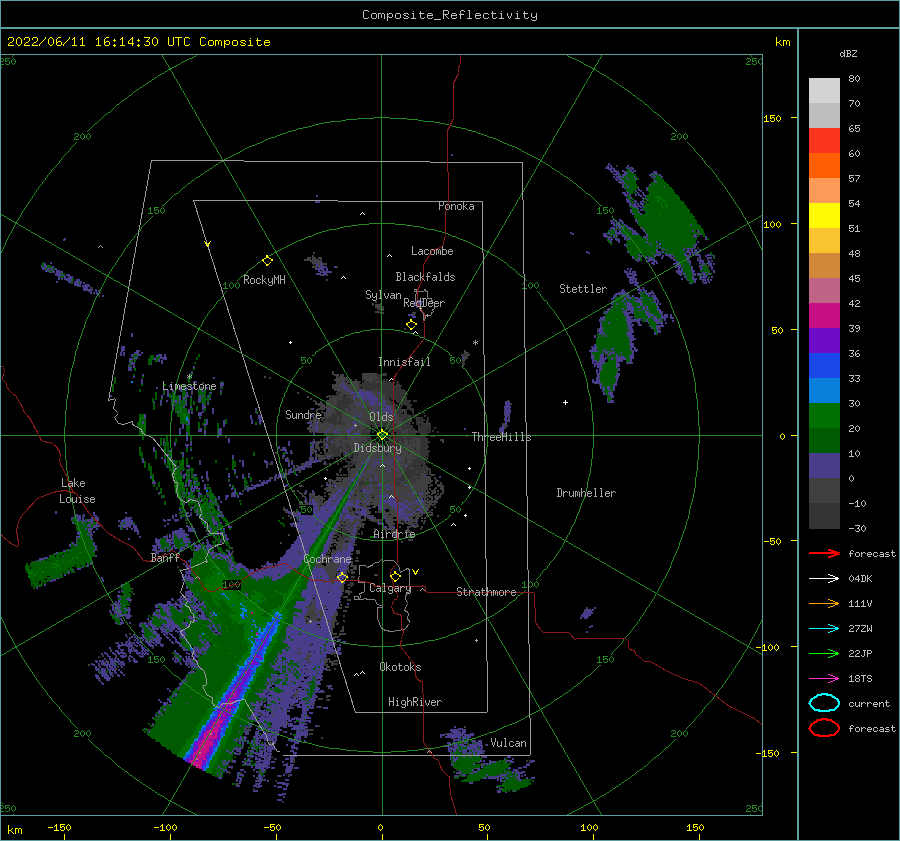Image resolution: width=900 pixels, height=841 pixels.
Task: Click the Lake Louise label
Action: (78, 491)
